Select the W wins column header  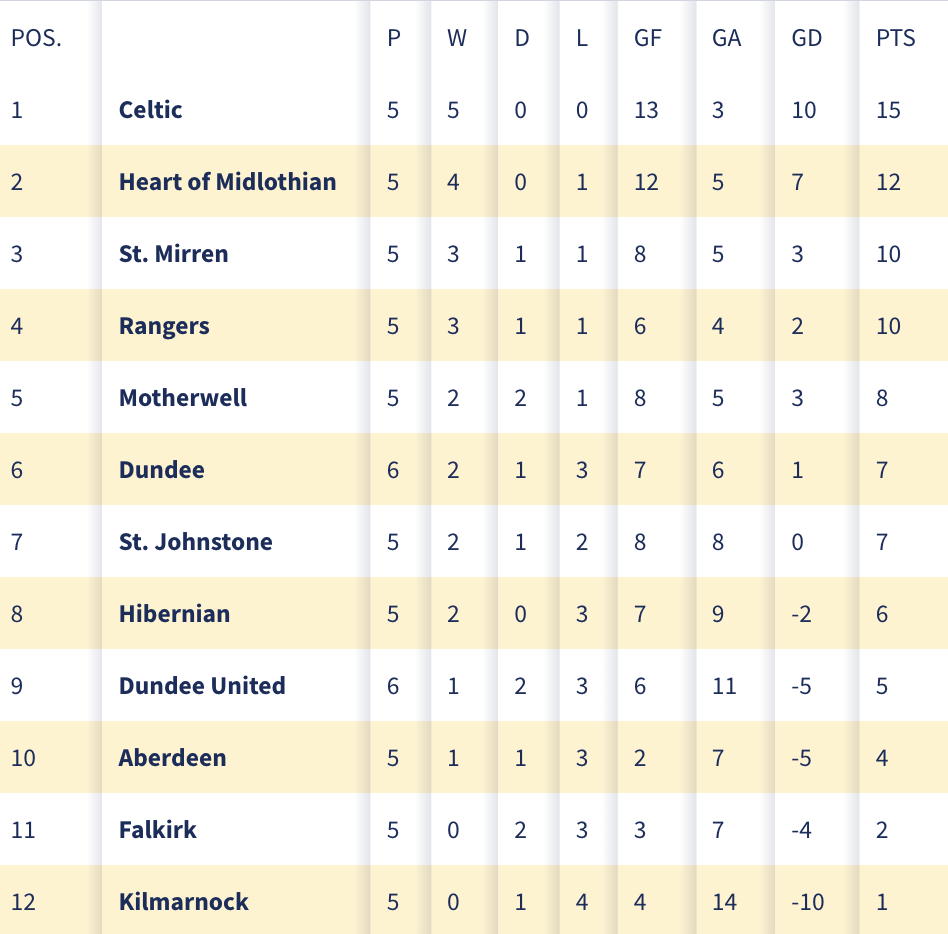456,38
